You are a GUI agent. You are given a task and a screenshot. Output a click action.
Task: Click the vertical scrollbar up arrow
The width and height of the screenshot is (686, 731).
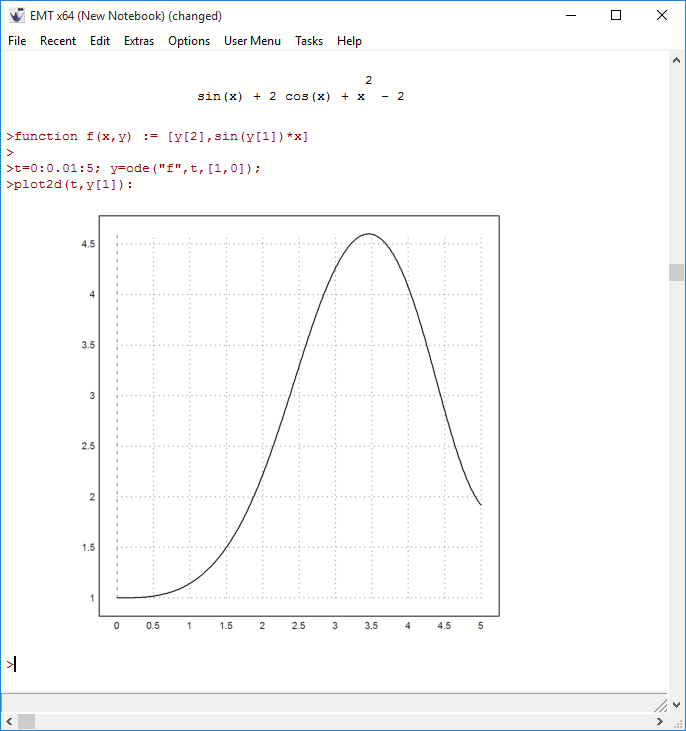point(676,60)
